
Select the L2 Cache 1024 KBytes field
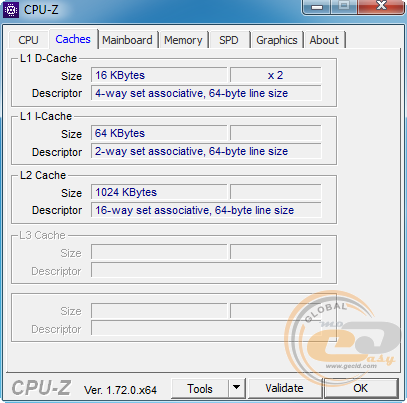click(159, 192)
